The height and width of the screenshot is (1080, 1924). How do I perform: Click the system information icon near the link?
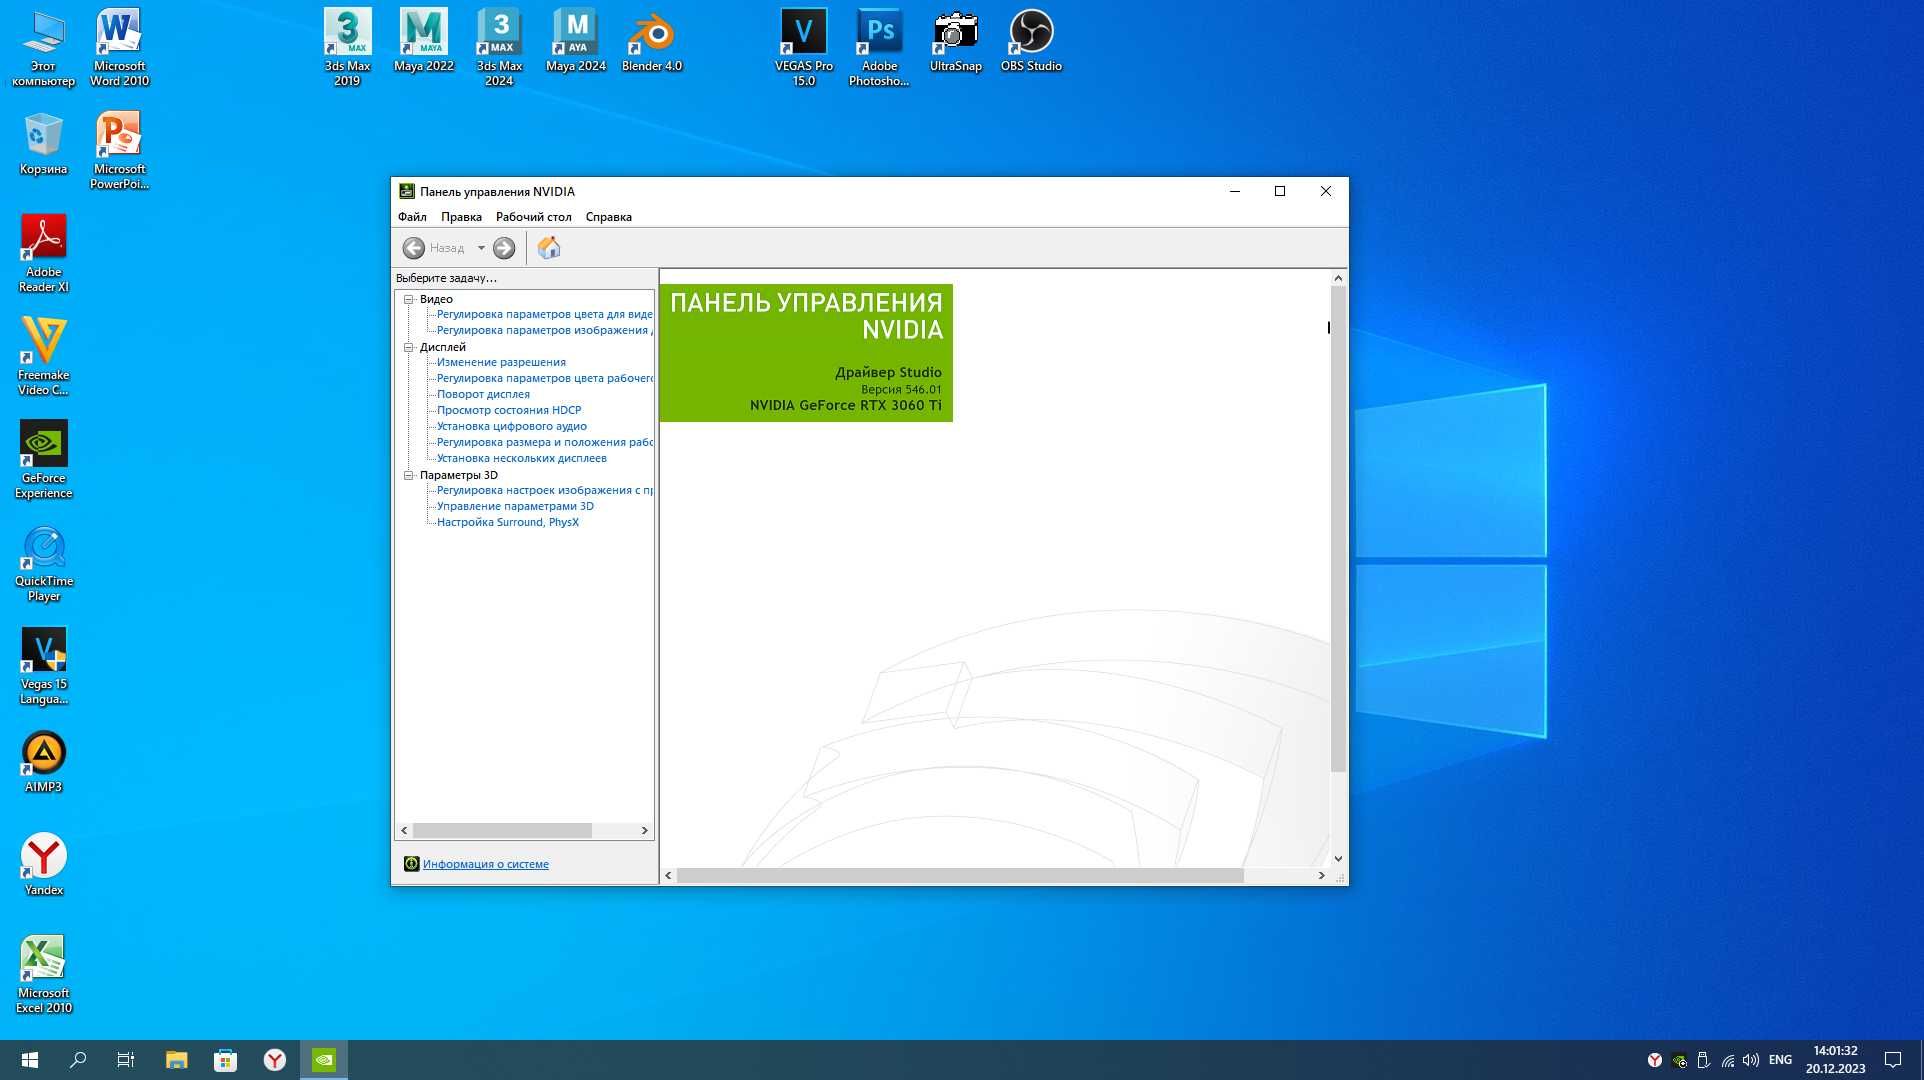[411, 864]
